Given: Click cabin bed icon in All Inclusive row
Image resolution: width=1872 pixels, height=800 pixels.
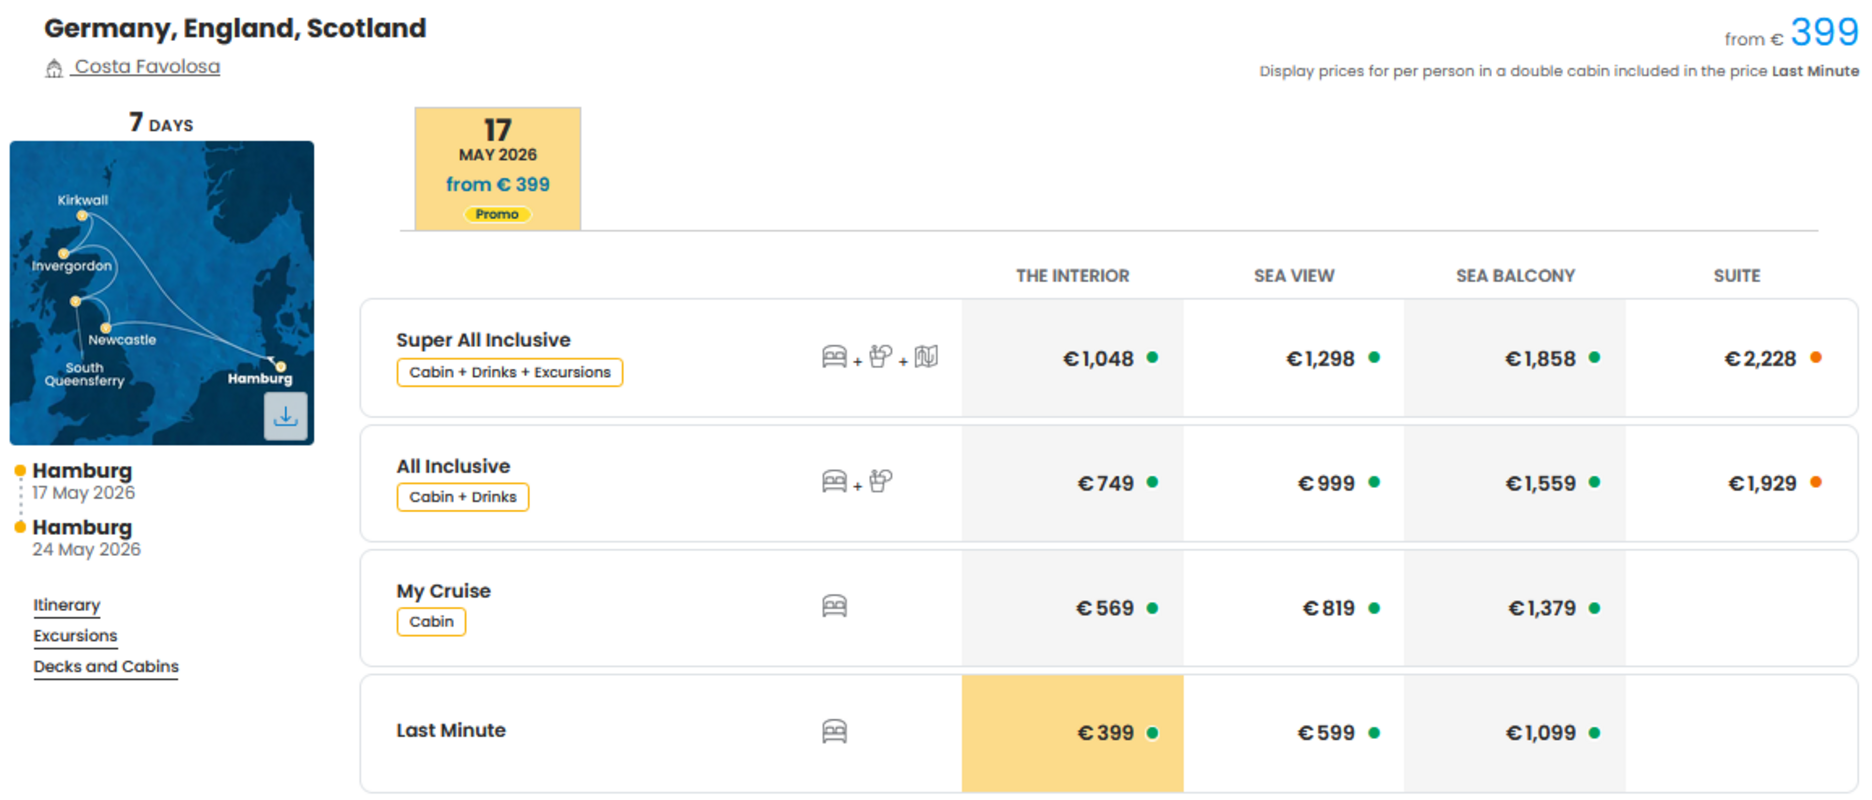Looking at the screenshot, I should [834, 482].
